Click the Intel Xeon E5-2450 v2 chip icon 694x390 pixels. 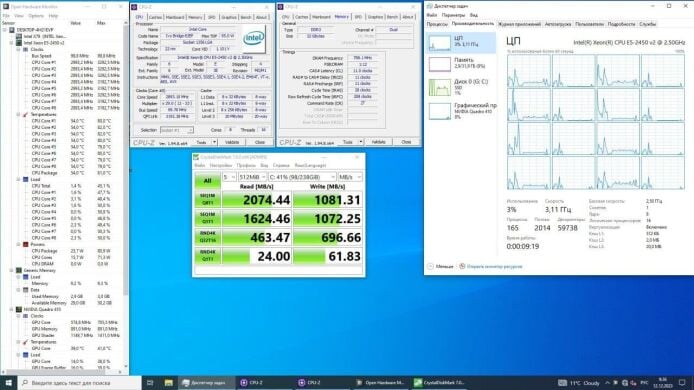[x=19, y=43]
